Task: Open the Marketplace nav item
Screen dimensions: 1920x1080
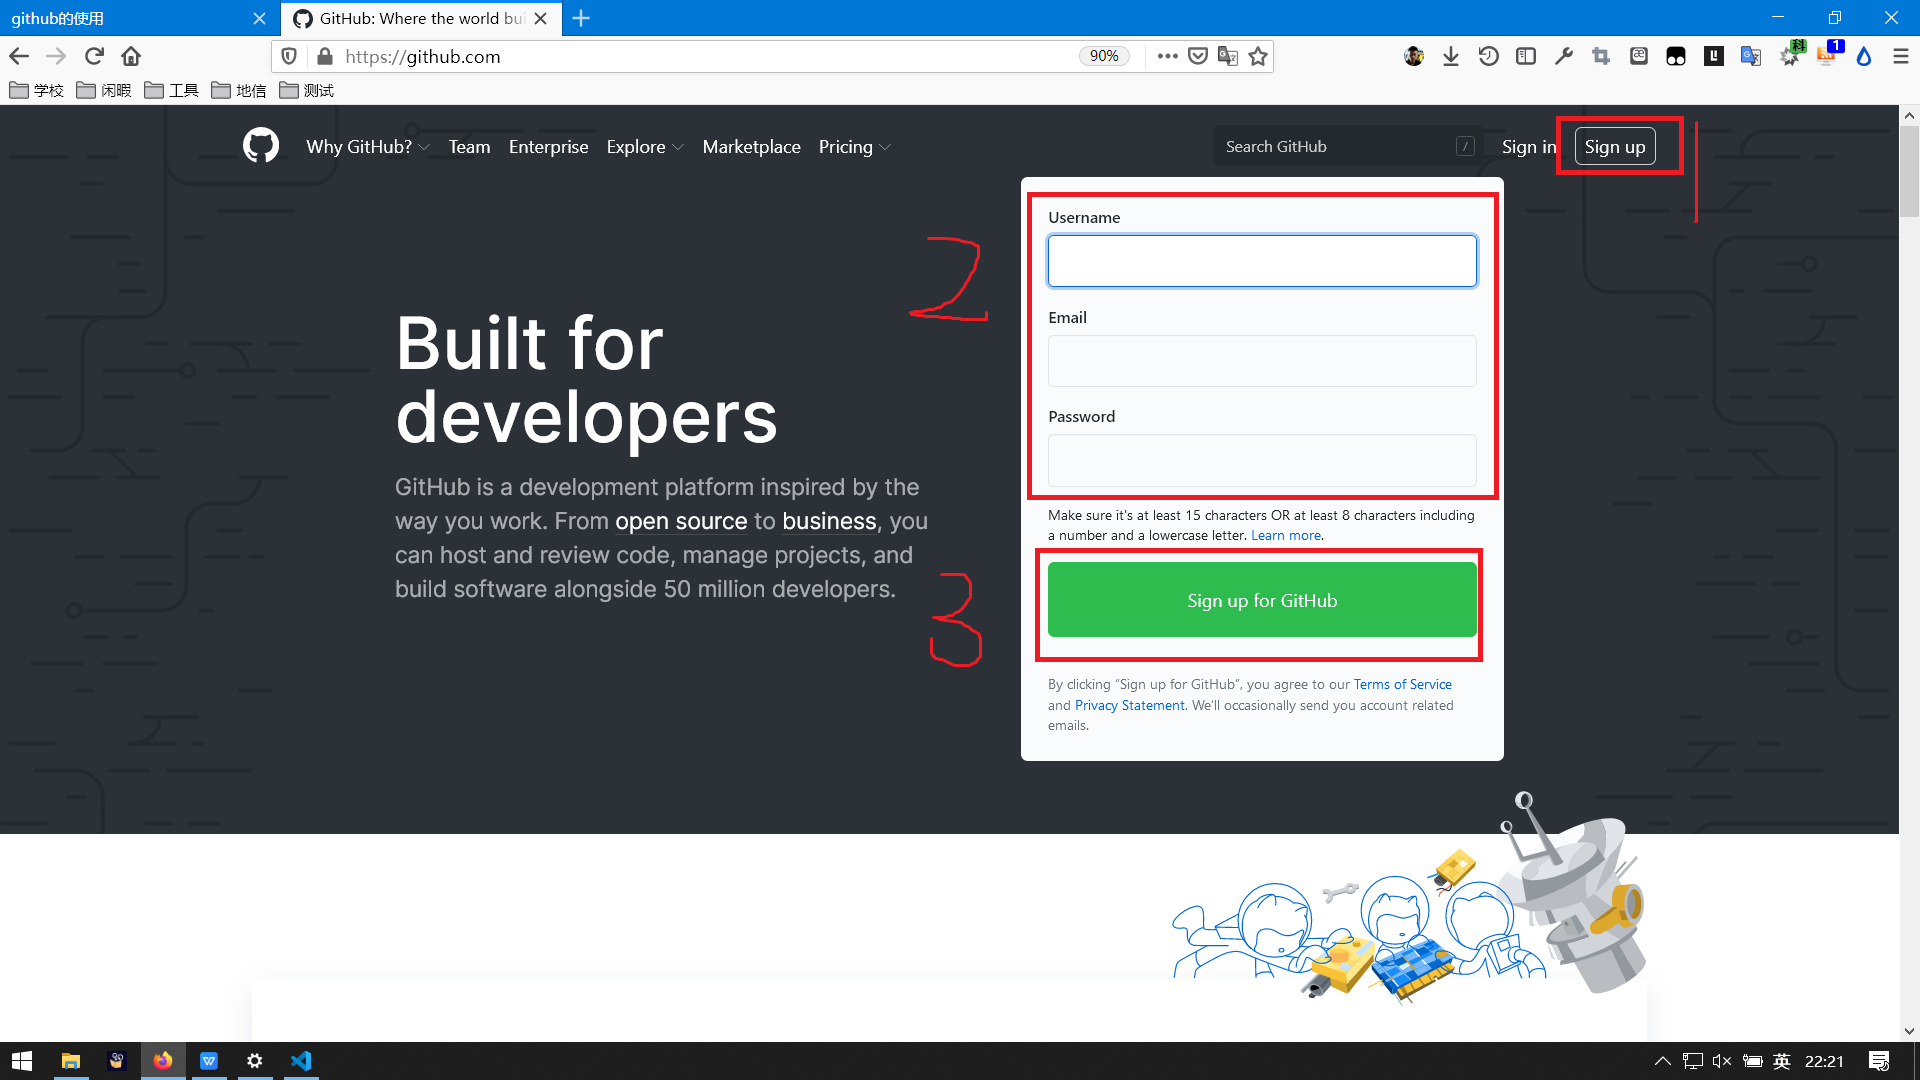Action: pyautogui.click(x=751, y=147)
